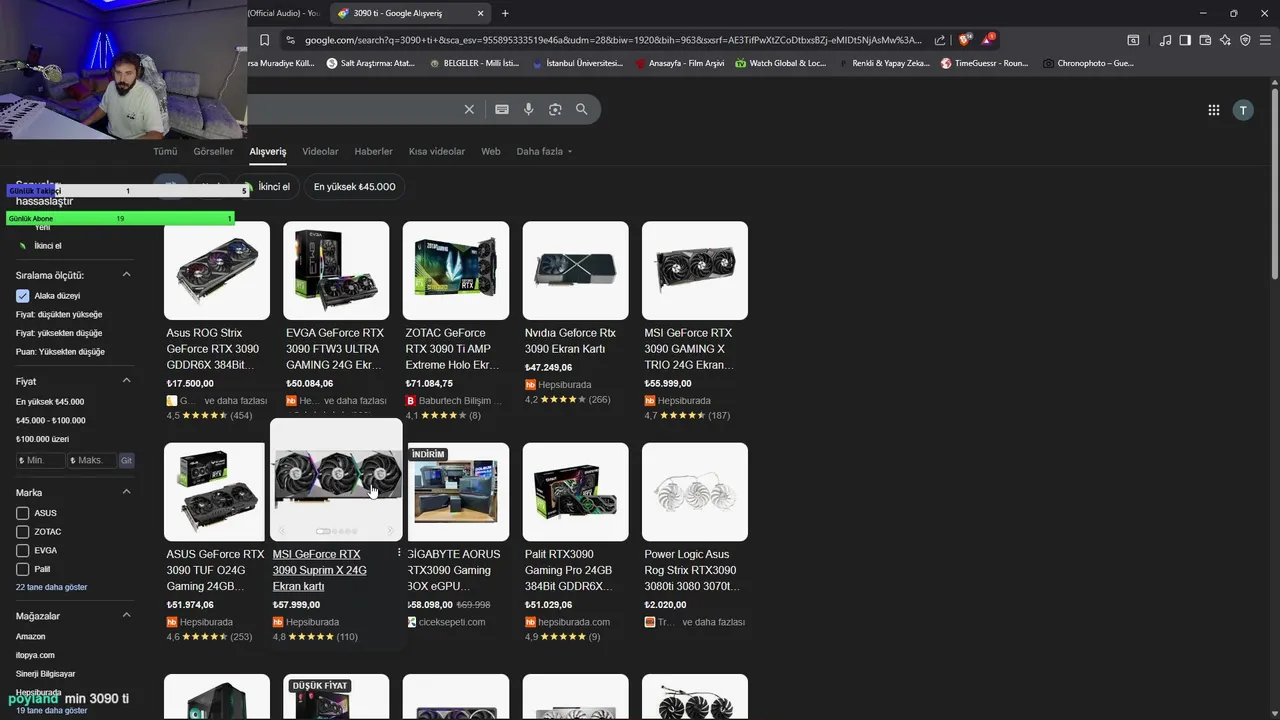Image resolution: width=1280 pixels, height=720 pixels.
Task: Check the EVGA brand filter
Action: (22, 550)
